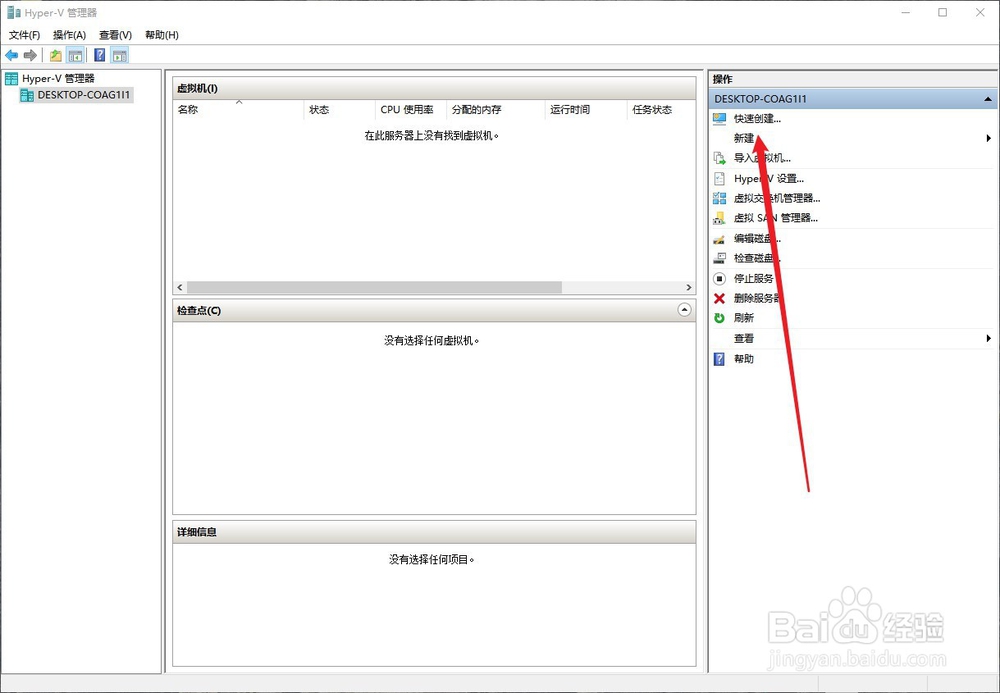Image resolution: width=1000 pixels, height=693 pixels.
Task: Click the 检查点(C) panel header
Action: coord(434,310)
